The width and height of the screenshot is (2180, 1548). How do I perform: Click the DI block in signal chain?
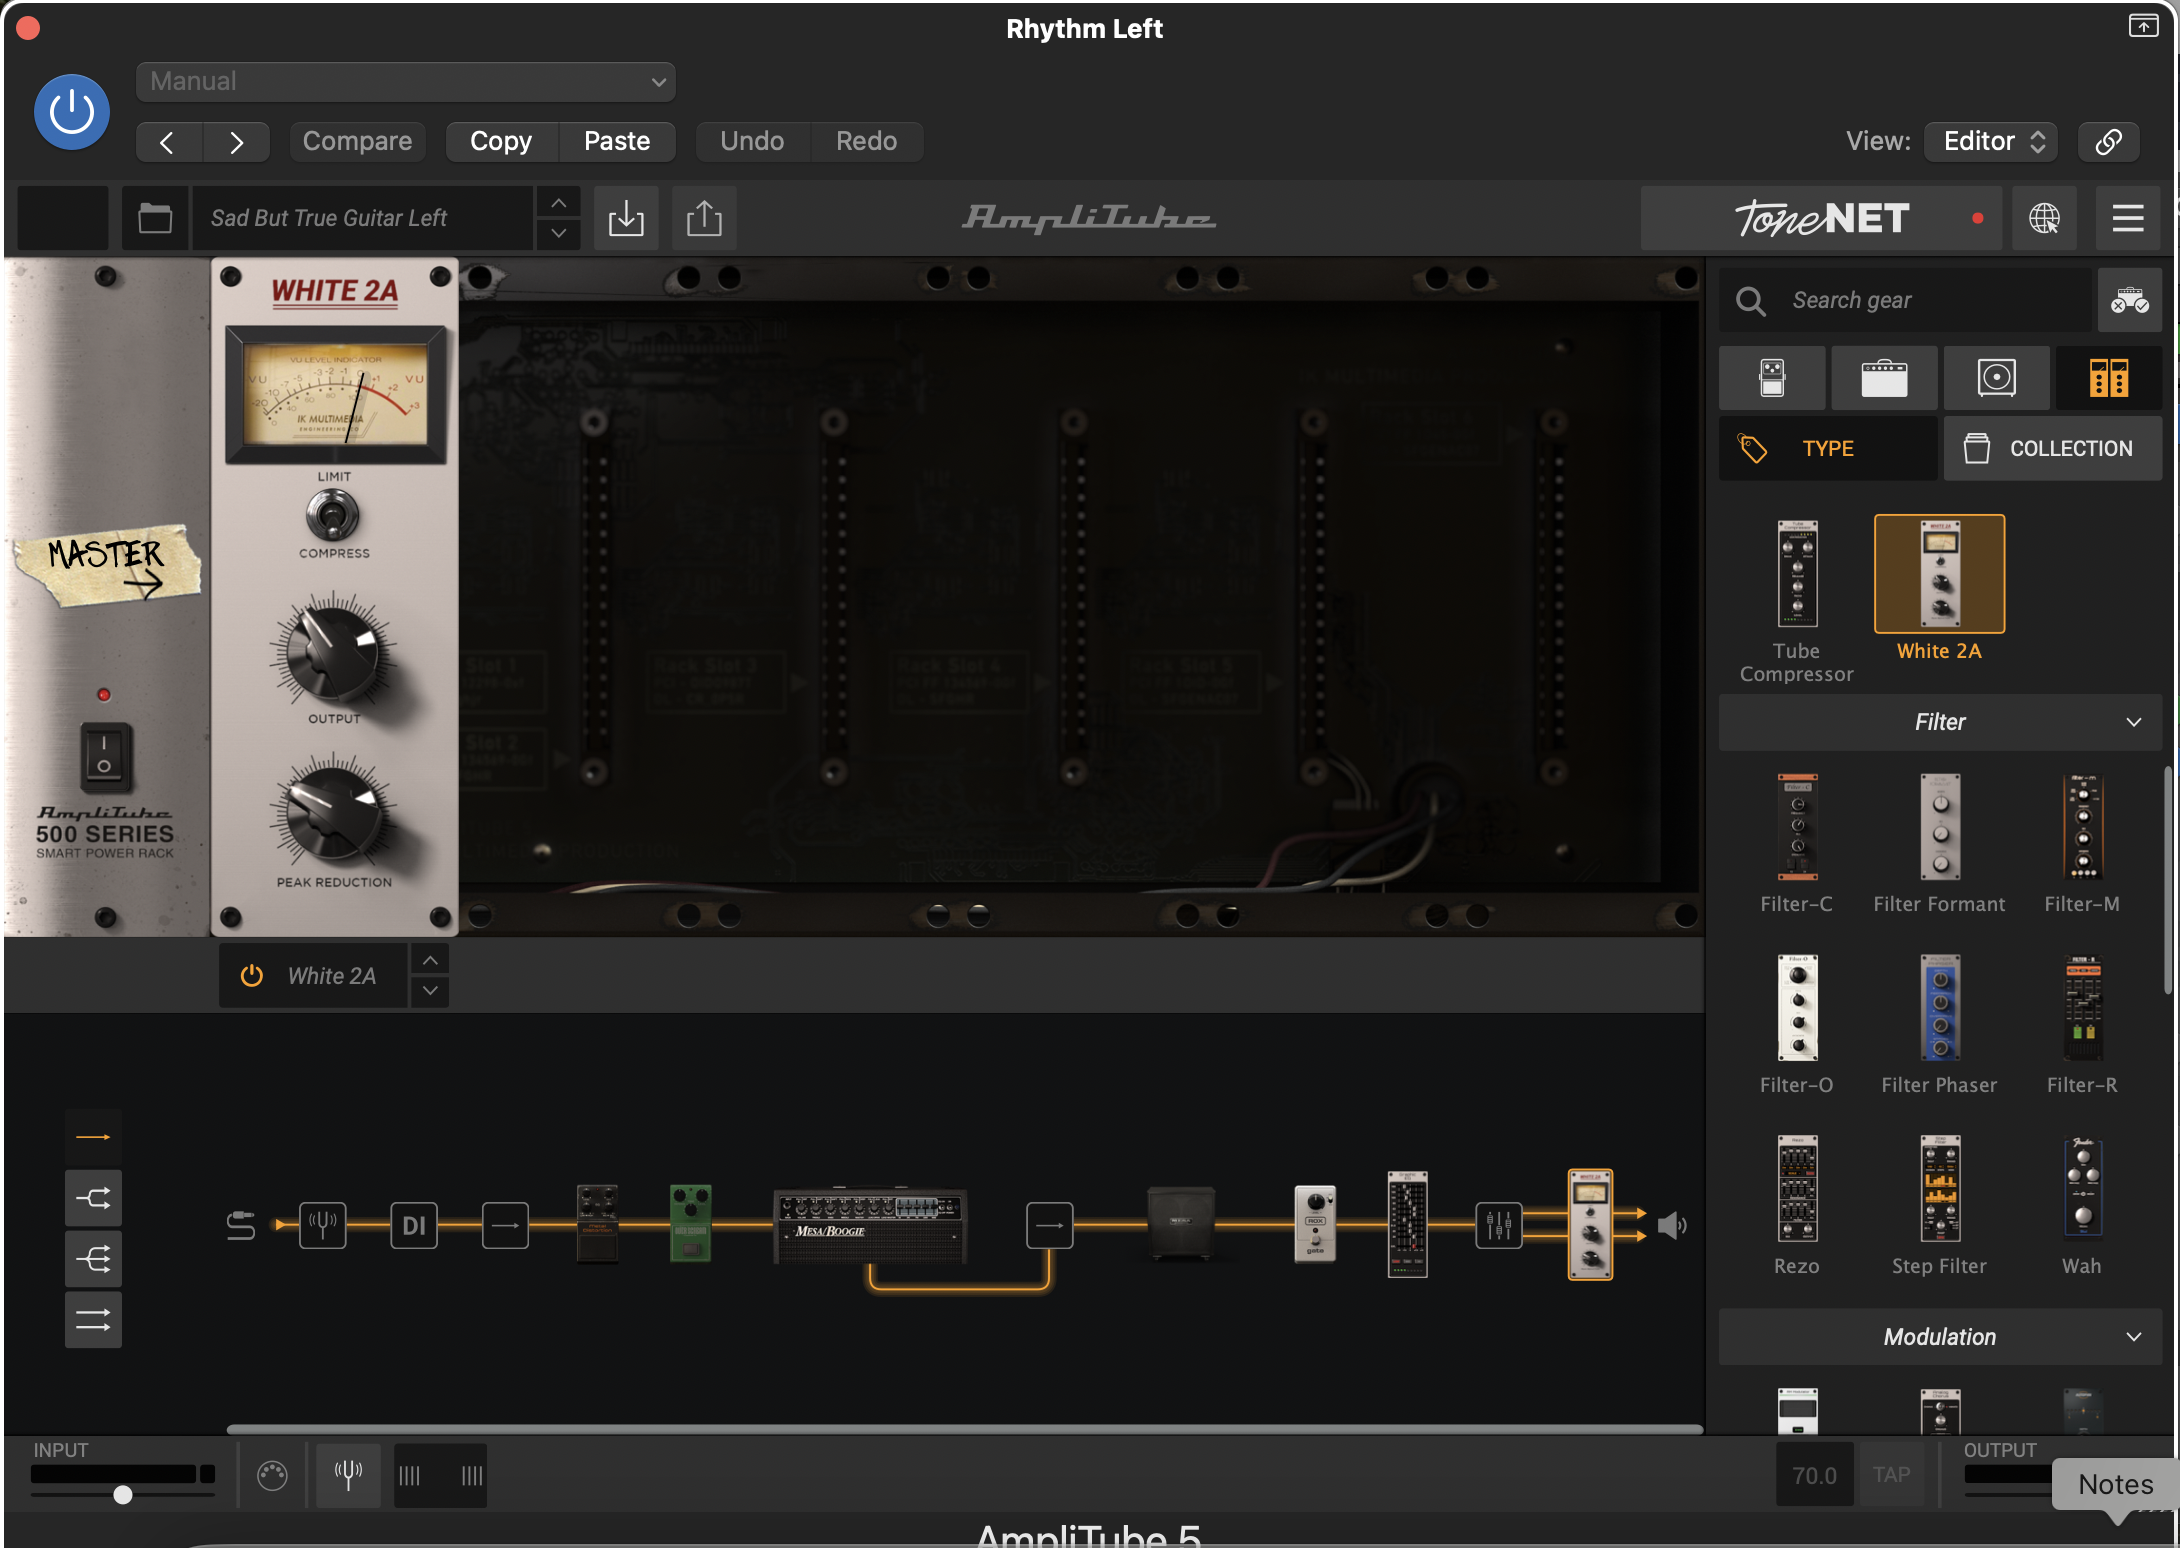click(x=413, y=1225)
